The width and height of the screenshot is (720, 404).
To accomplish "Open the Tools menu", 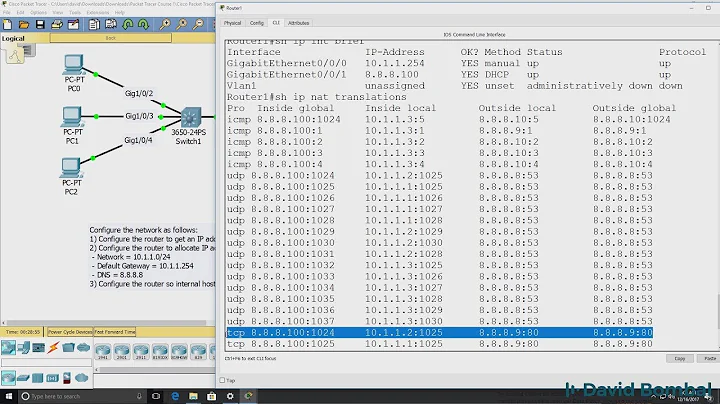I will (75, 12).
